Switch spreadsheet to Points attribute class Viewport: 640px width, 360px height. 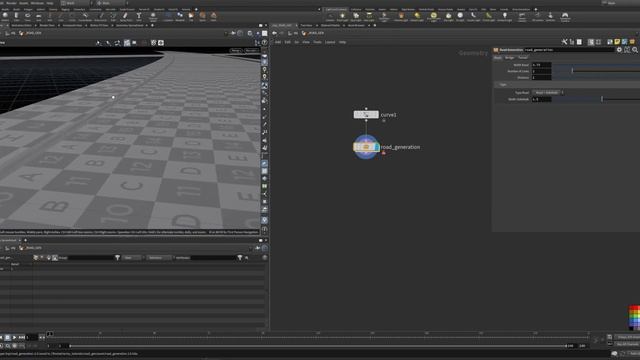pos(36,258)
